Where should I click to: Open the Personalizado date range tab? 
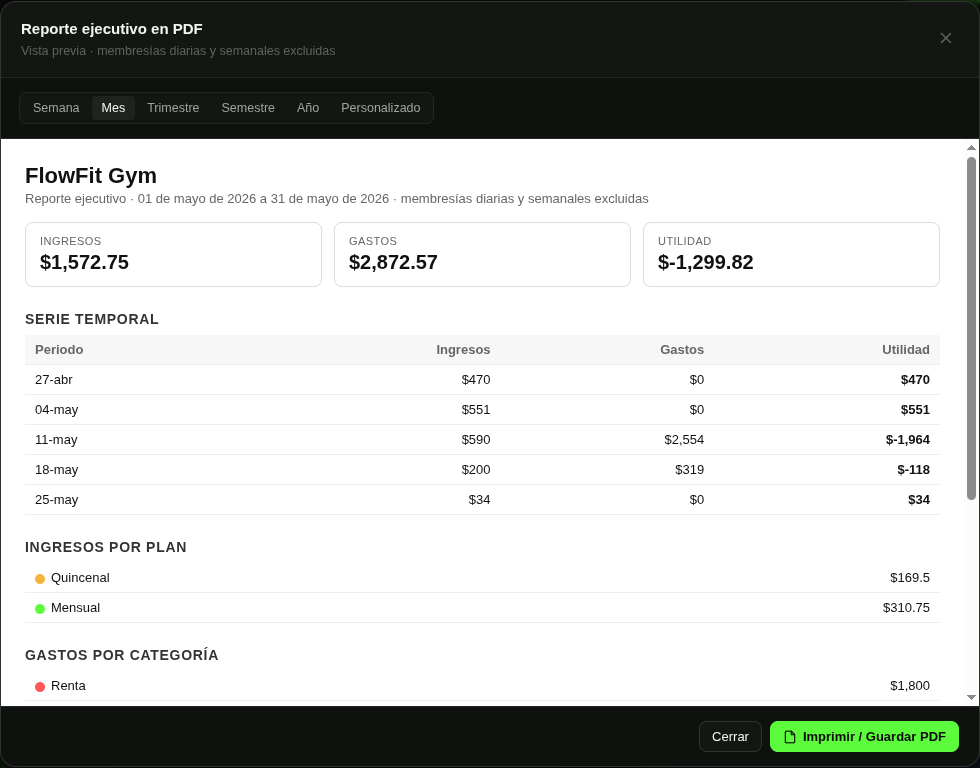click(x=381, y=107)
